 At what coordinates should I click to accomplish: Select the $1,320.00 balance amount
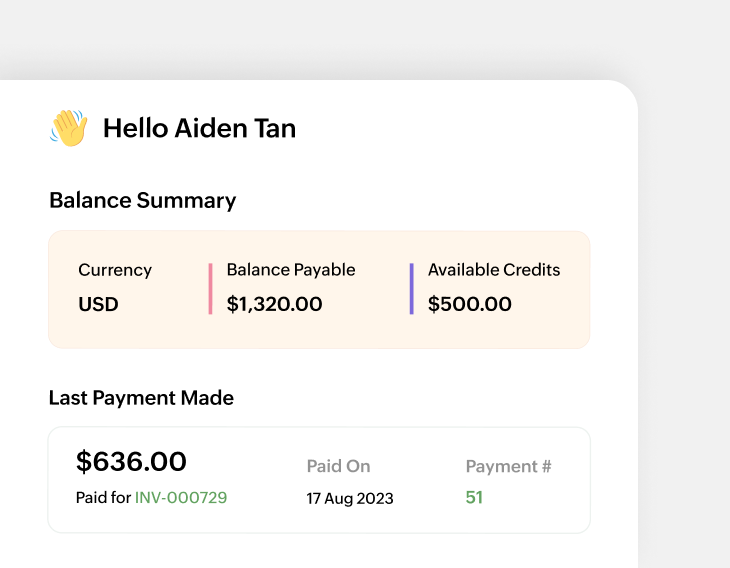click(x=274, y=304)
